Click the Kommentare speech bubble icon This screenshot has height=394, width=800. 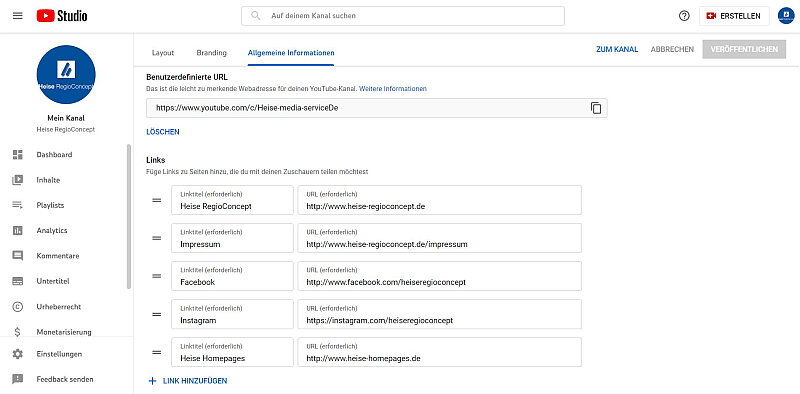[x=18, y=256]
